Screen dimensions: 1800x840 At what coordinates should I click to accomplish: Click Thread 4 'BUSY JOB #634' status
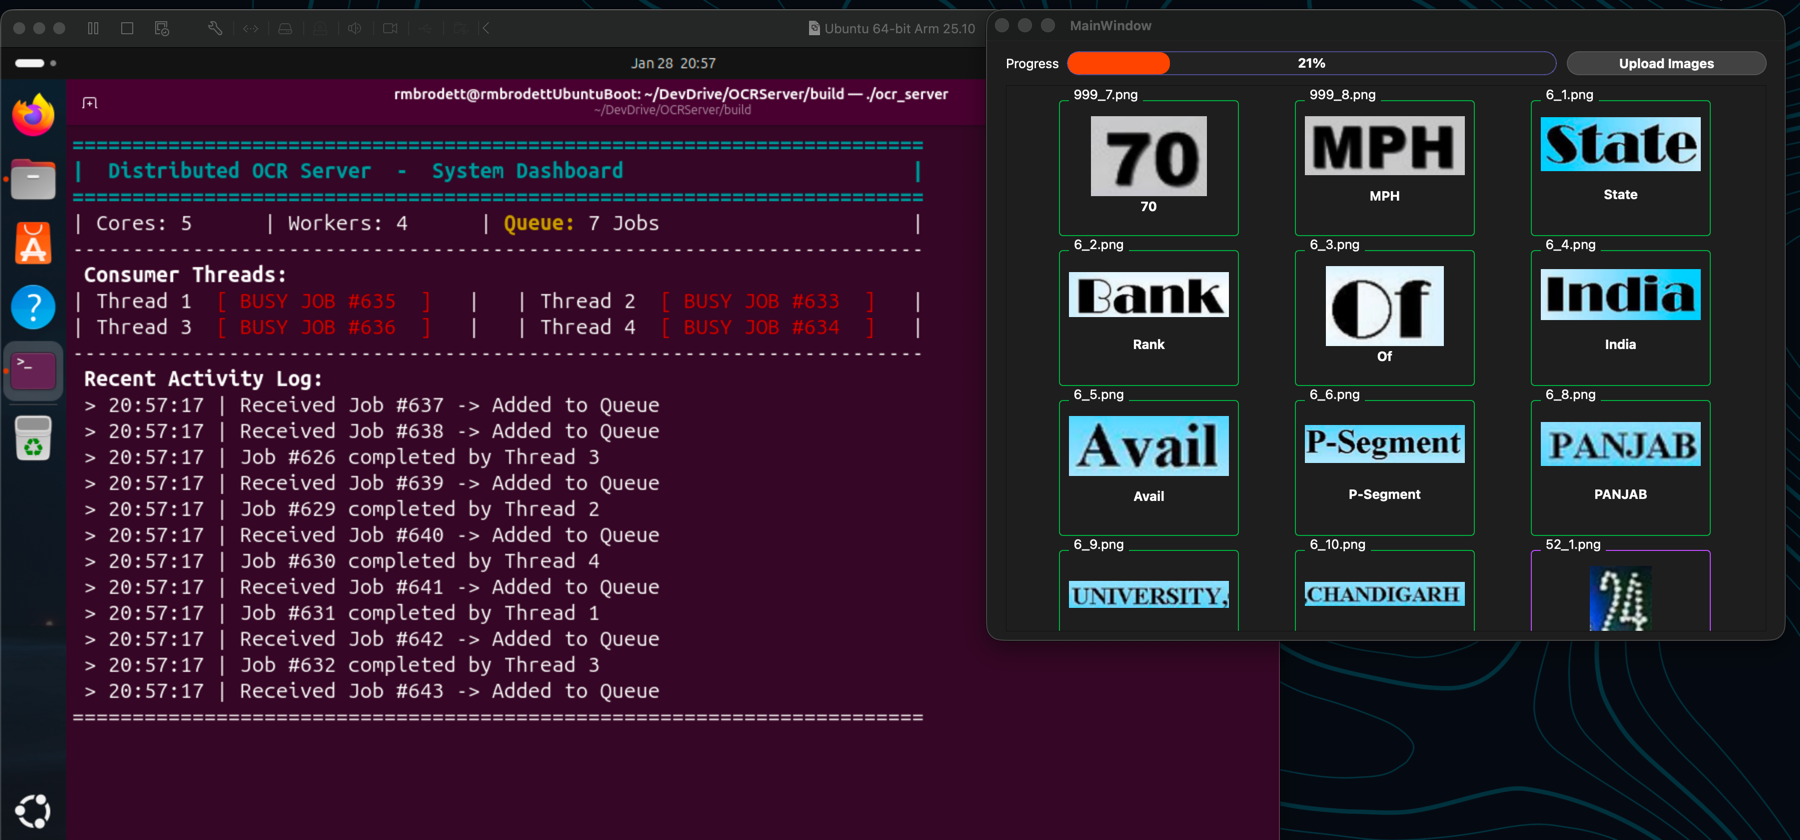pyautogui.click(x=768, y=327)
